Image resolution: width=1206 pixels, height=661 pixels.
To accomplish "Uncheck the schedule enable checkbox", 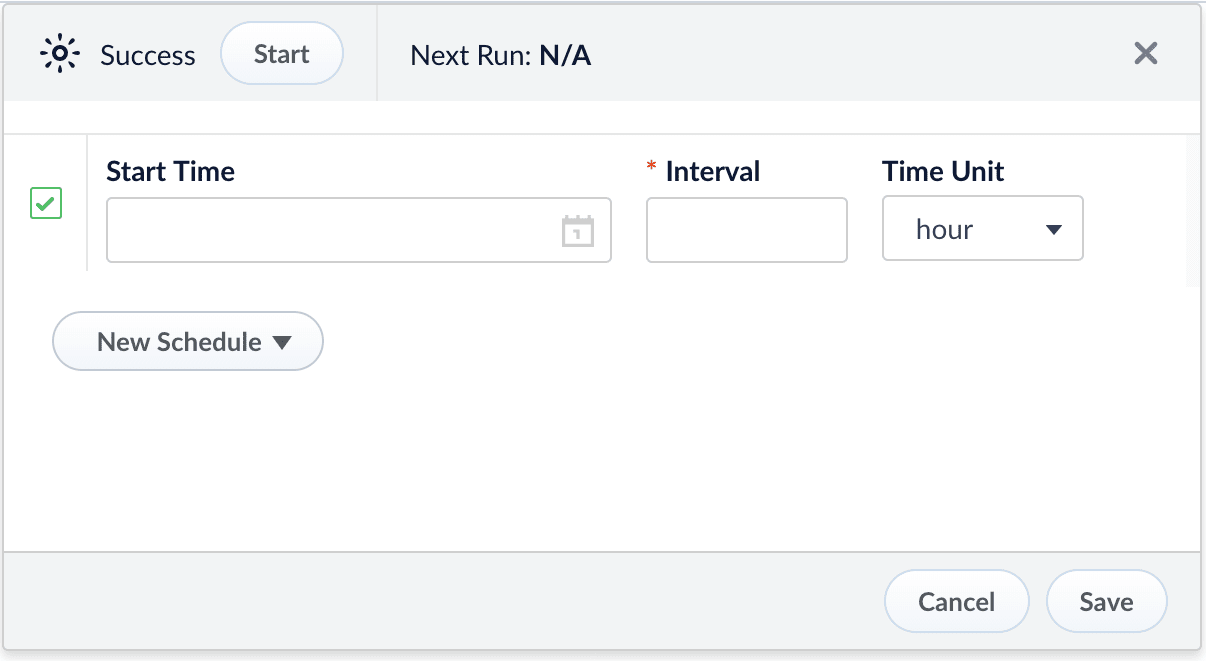I will pos(45,203).
